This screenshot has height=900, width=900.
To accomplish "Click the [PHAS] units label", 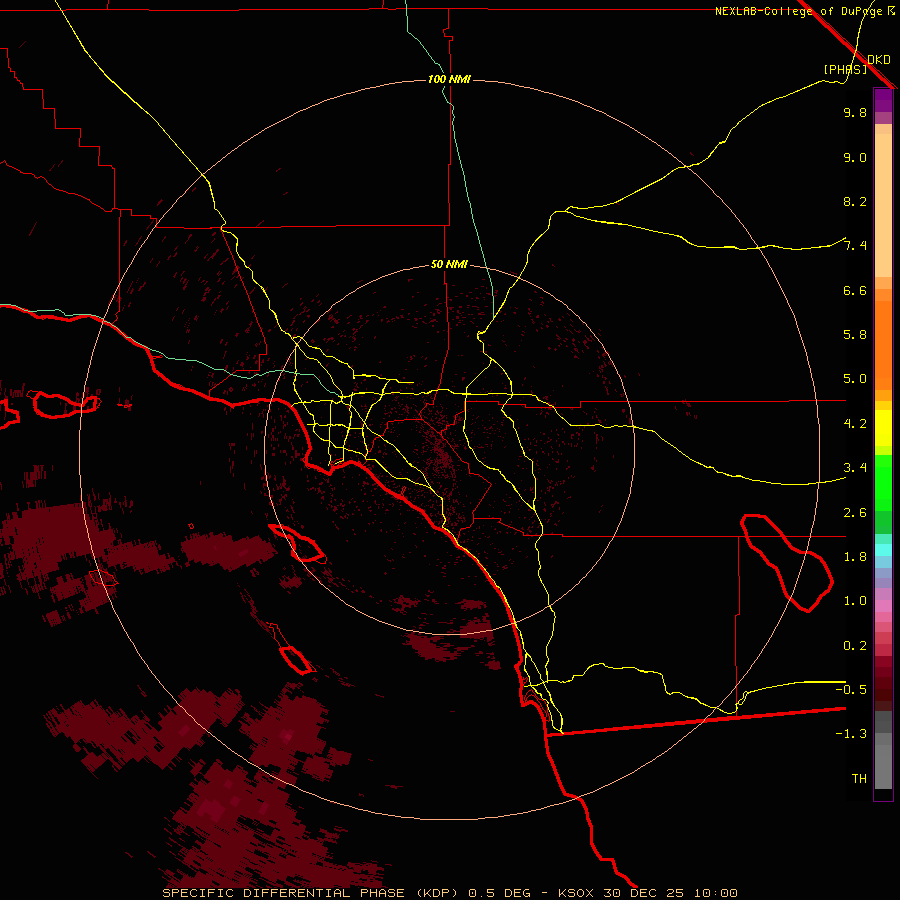I will (845, 69).
